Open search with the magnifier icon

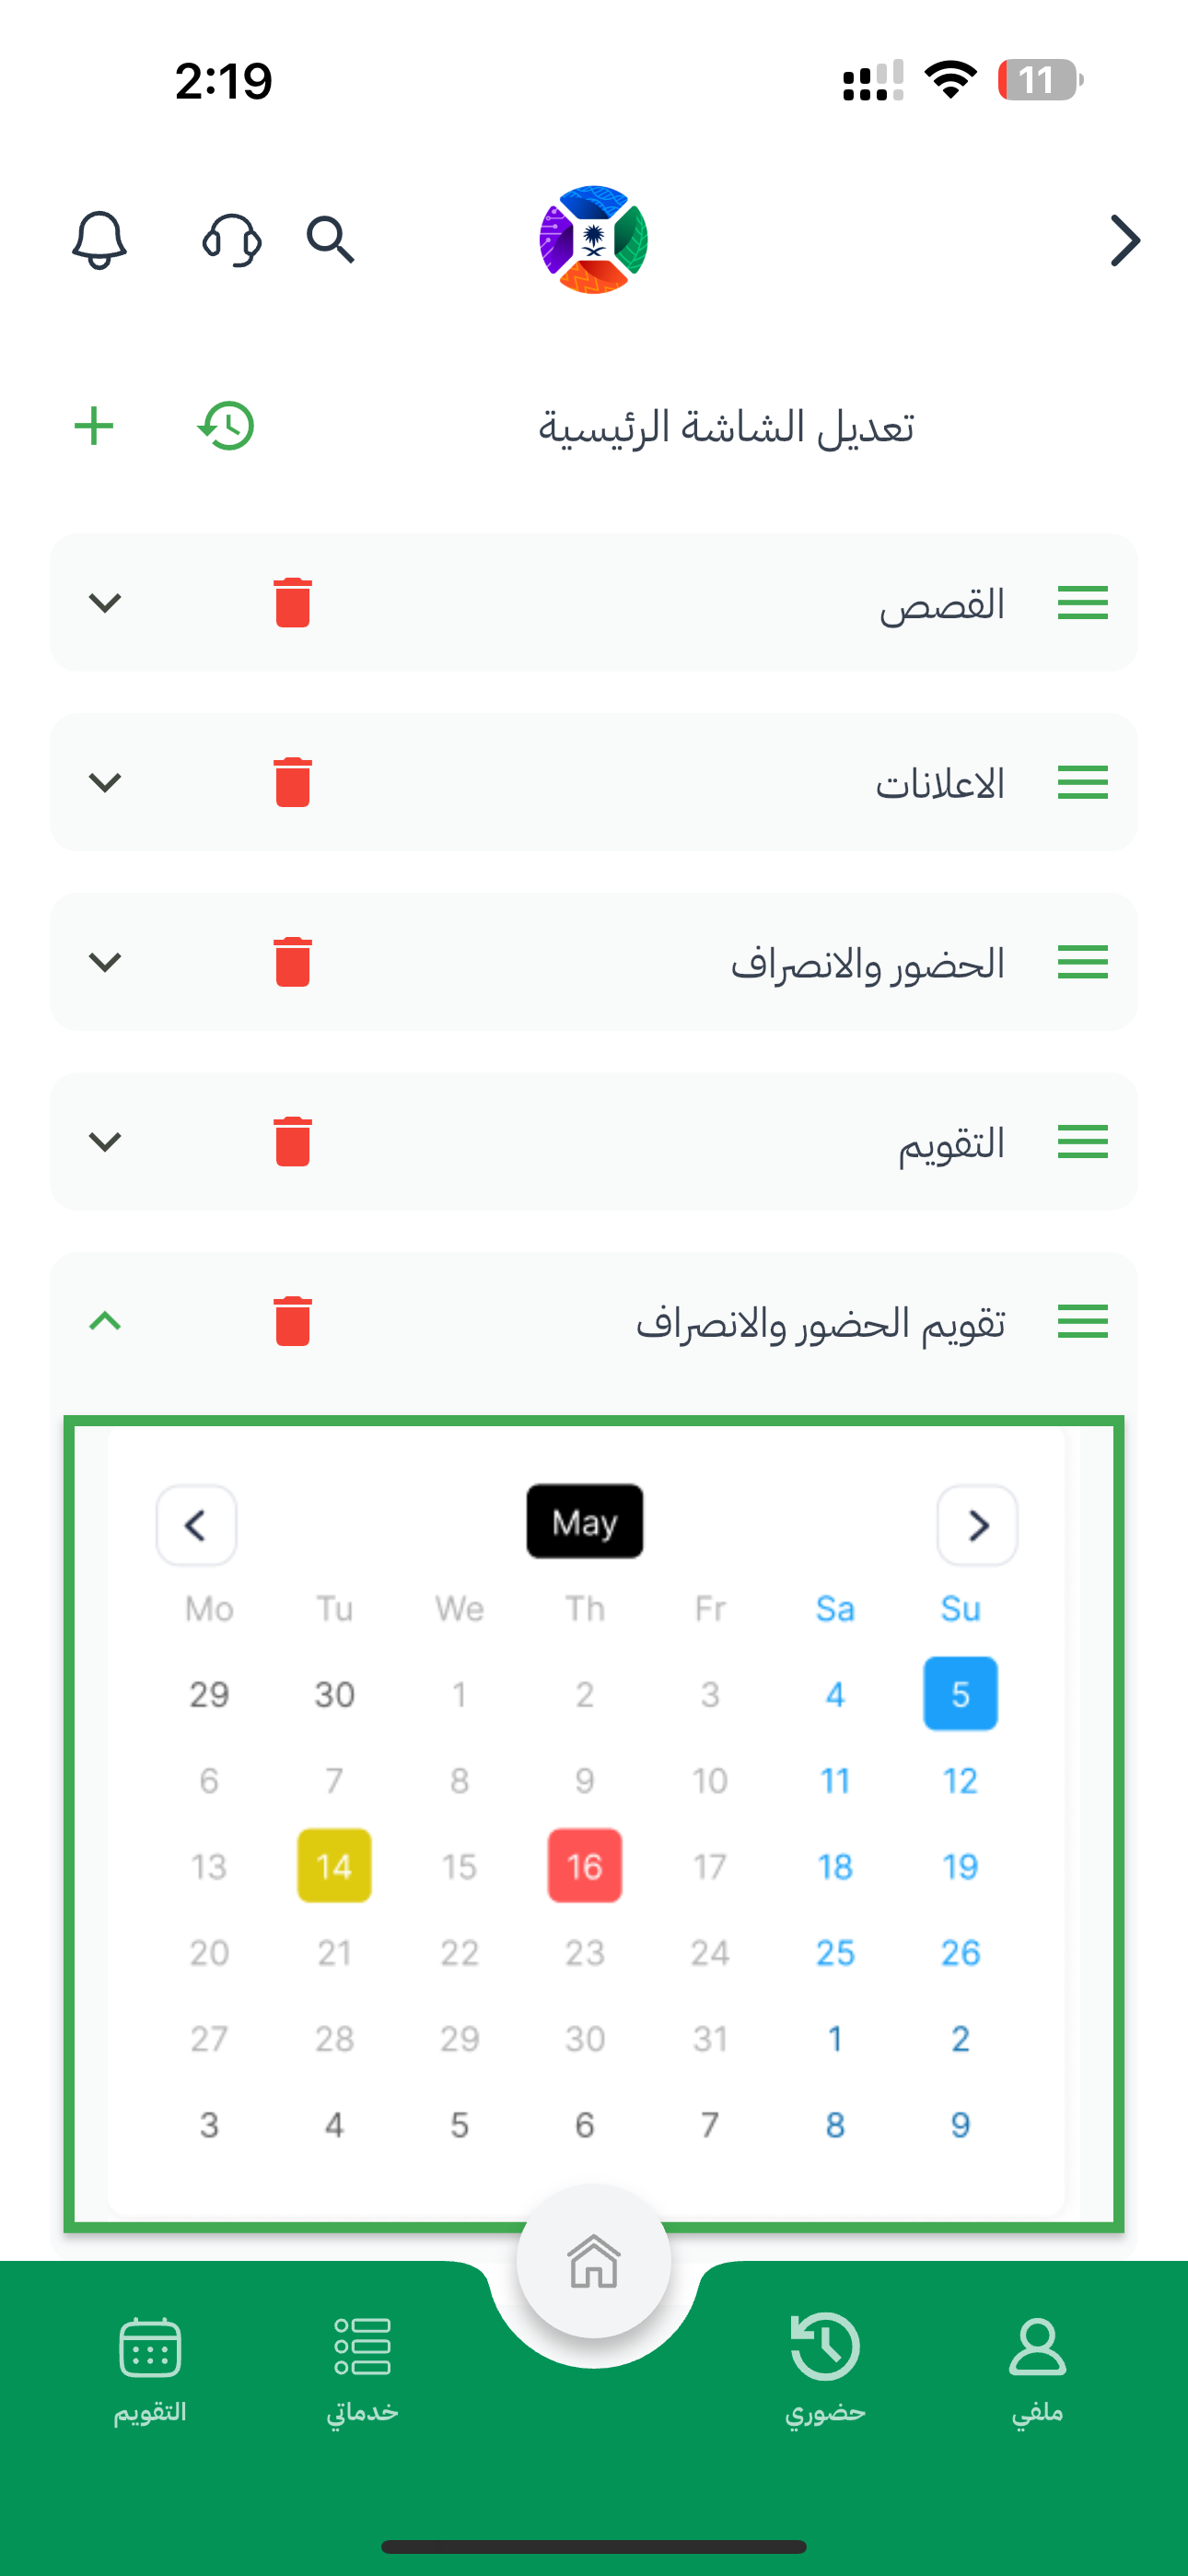(331, 240)
